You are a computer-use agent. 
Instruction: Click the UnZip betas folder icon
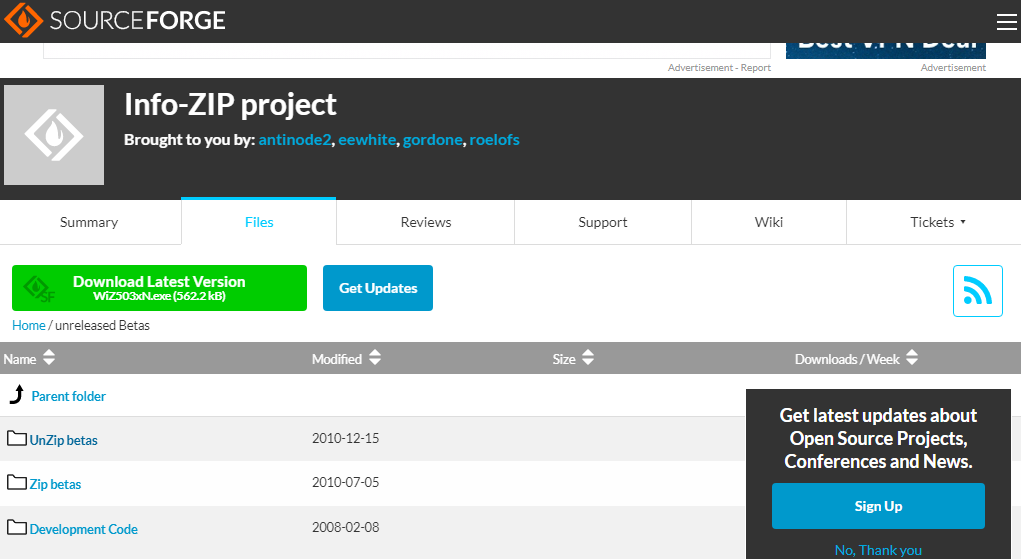click(x=17, y=438)
